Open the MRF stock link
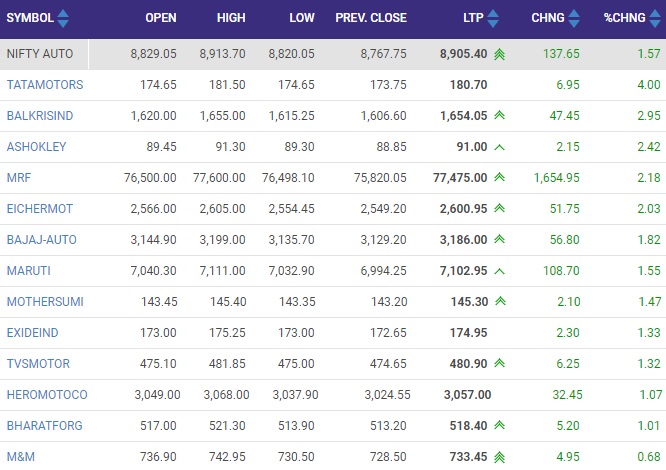The width and height of the screenshot is (666, 470). [x=19, y=177]
